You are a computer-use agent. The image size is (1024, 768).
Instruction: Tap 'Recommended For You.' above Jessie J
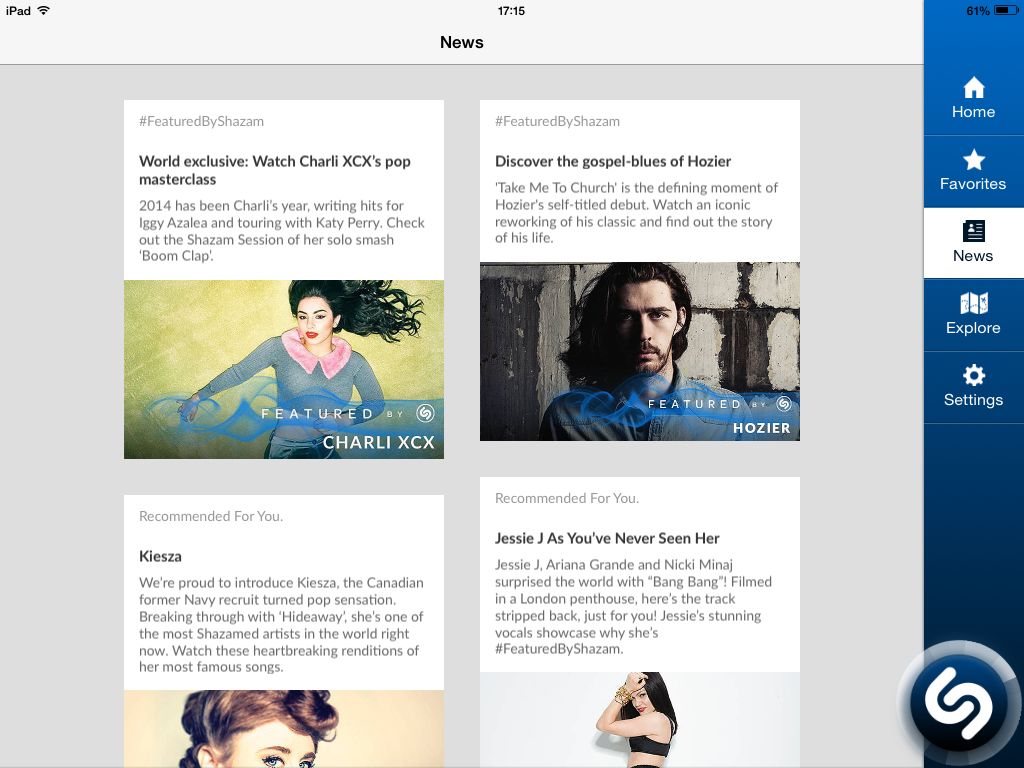pos(567,498)
